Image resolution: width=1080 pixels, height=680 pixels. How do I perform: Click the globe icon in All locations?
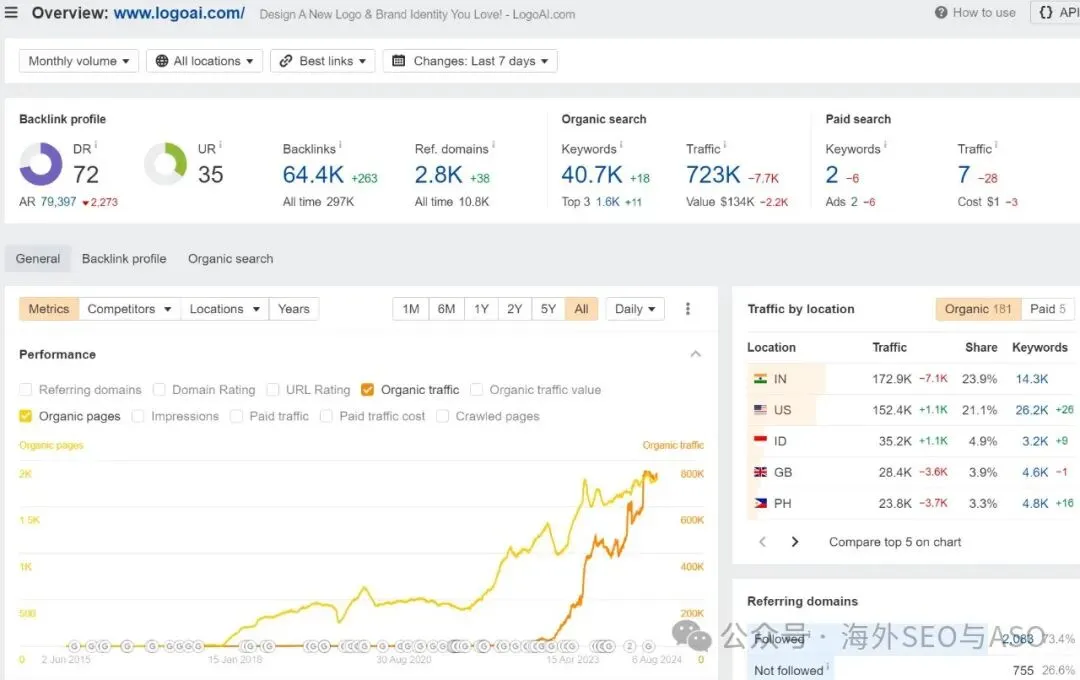click(162, 61)
